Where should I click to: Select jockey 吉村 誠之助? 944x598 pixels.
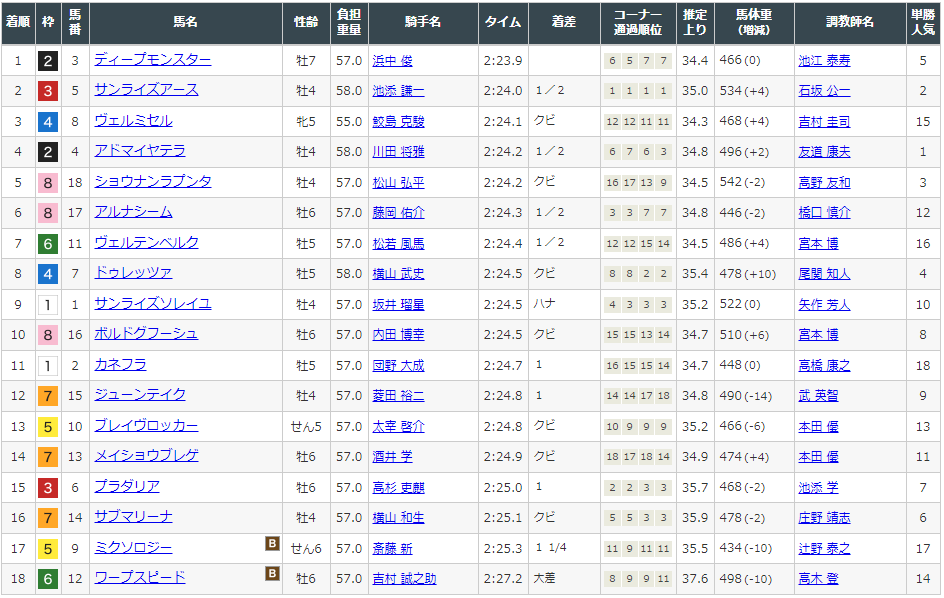[x=403, y=579]
